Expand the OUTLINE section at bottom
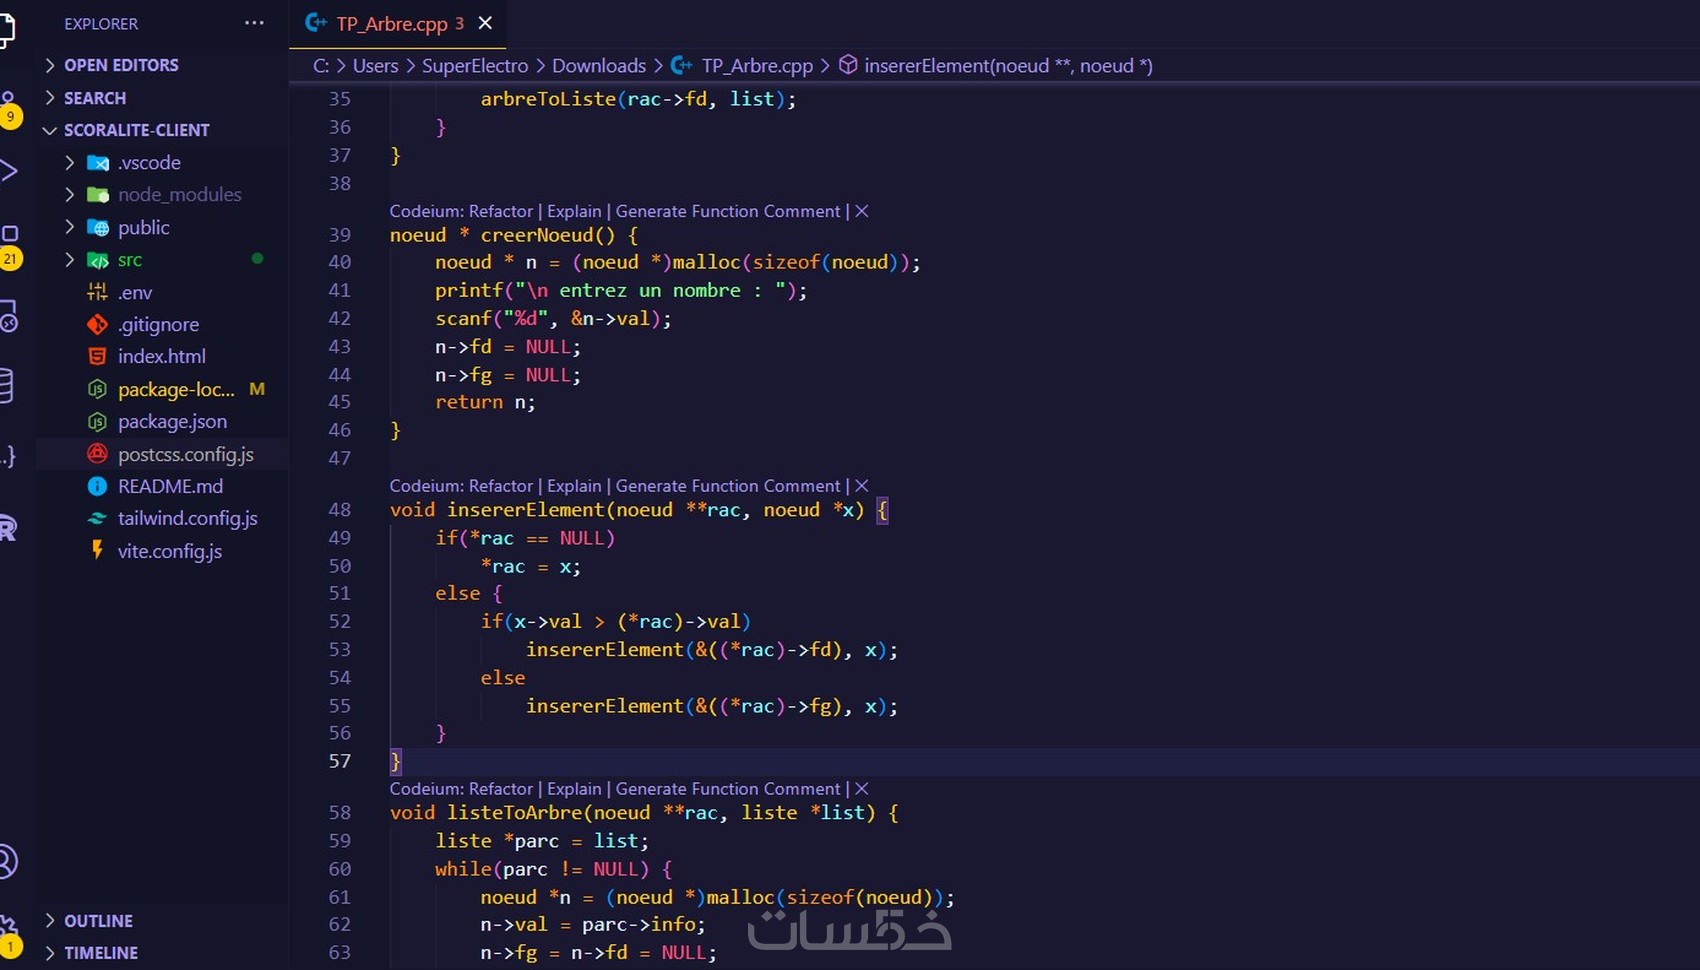 tap(97, 920)
